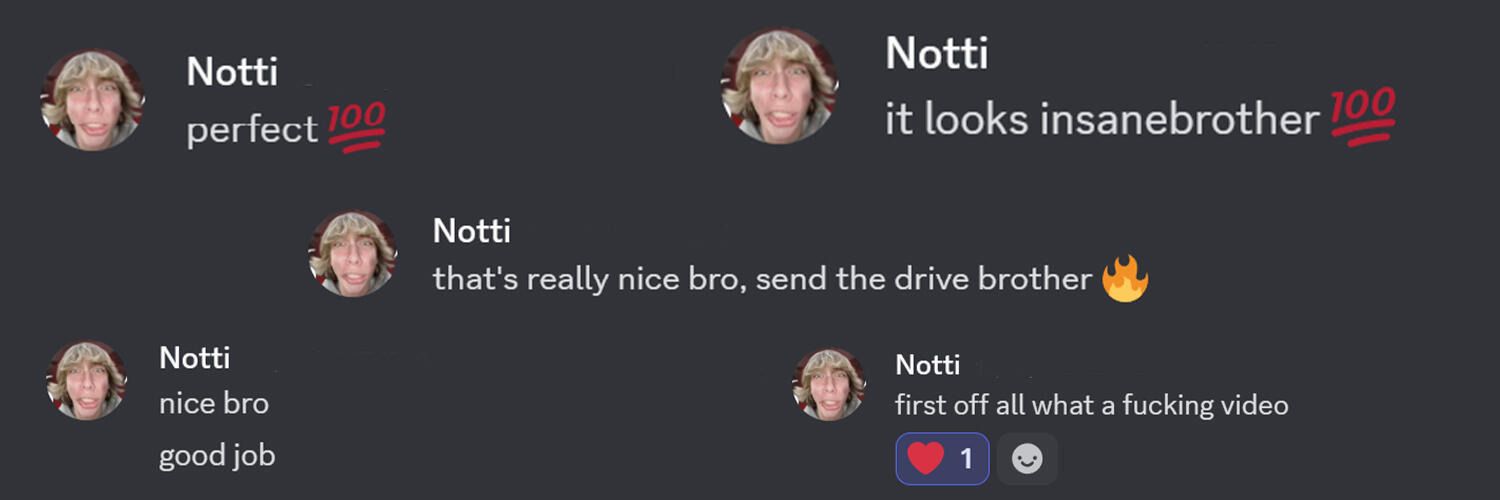
Task: Click the 100 emoji after "it looks insanebrother"
Action: tap(1363, 118)
